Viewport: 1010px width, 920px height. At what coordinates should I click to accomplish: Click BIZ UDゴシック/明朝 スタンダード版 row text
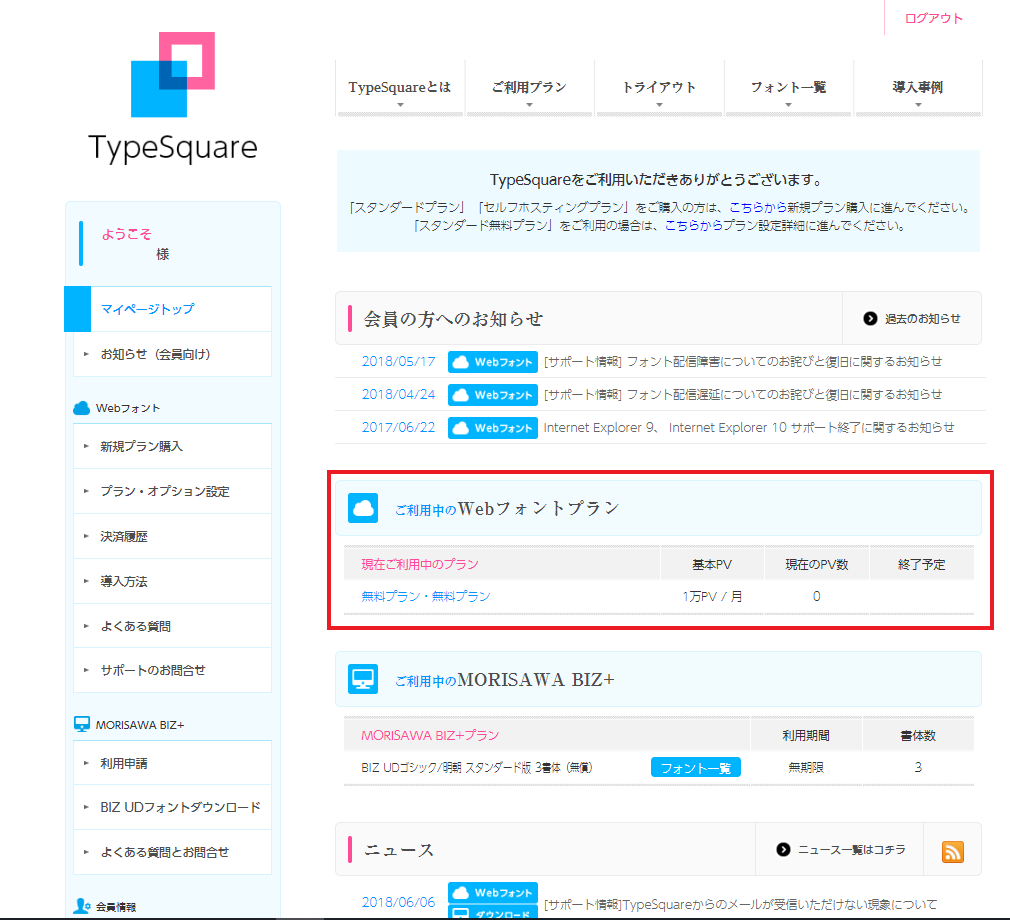[476, 767]
